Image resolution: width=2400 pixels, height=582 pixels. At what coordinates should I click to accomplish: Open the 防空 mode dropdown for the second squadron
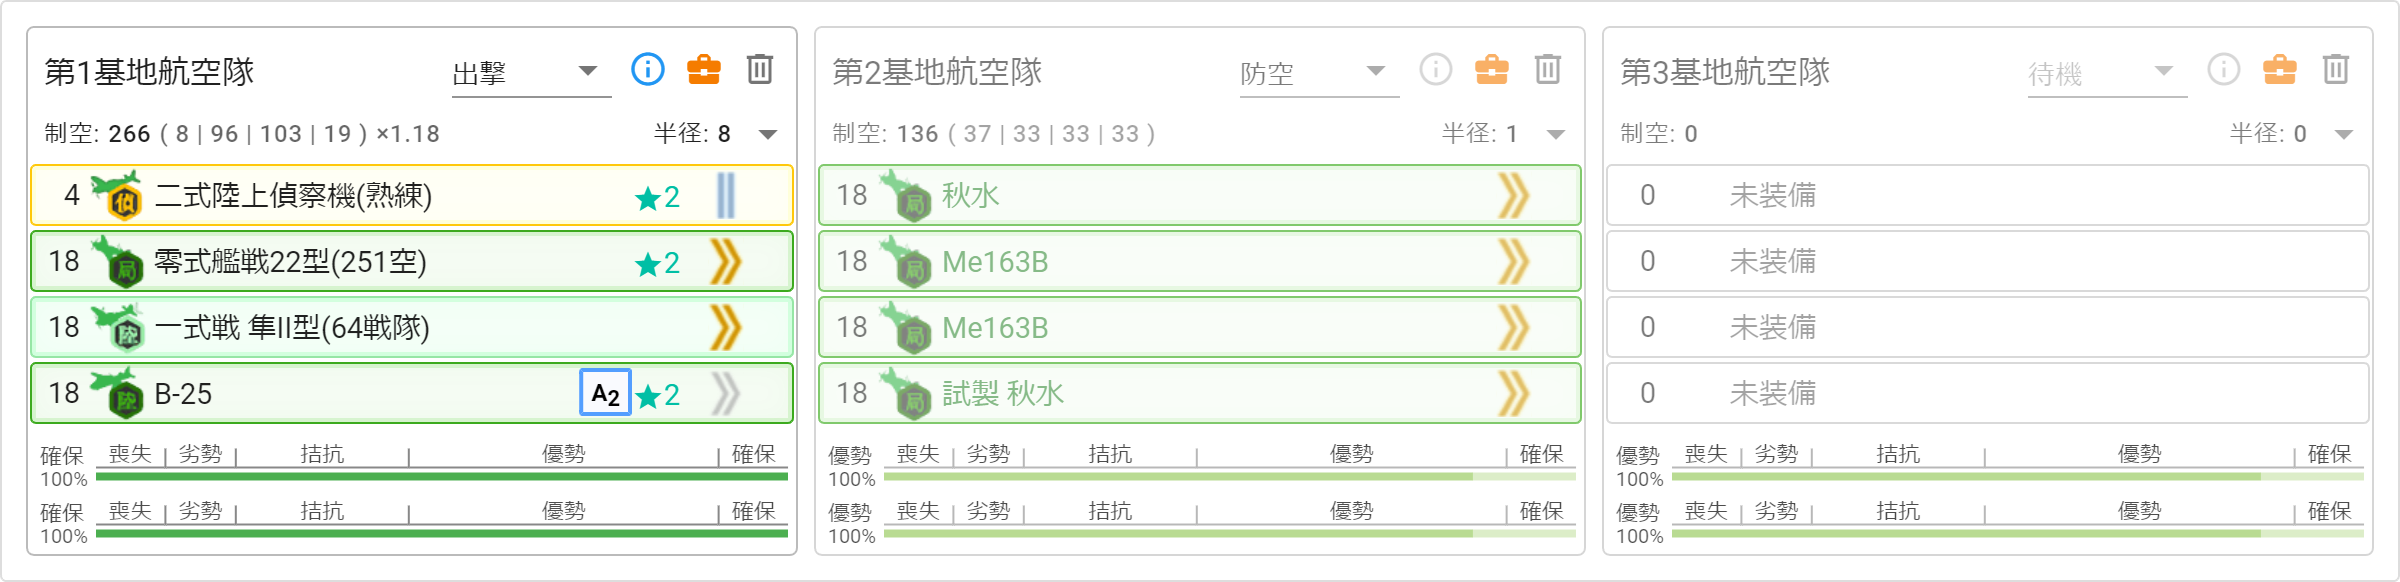click(x=1319, y=72)
